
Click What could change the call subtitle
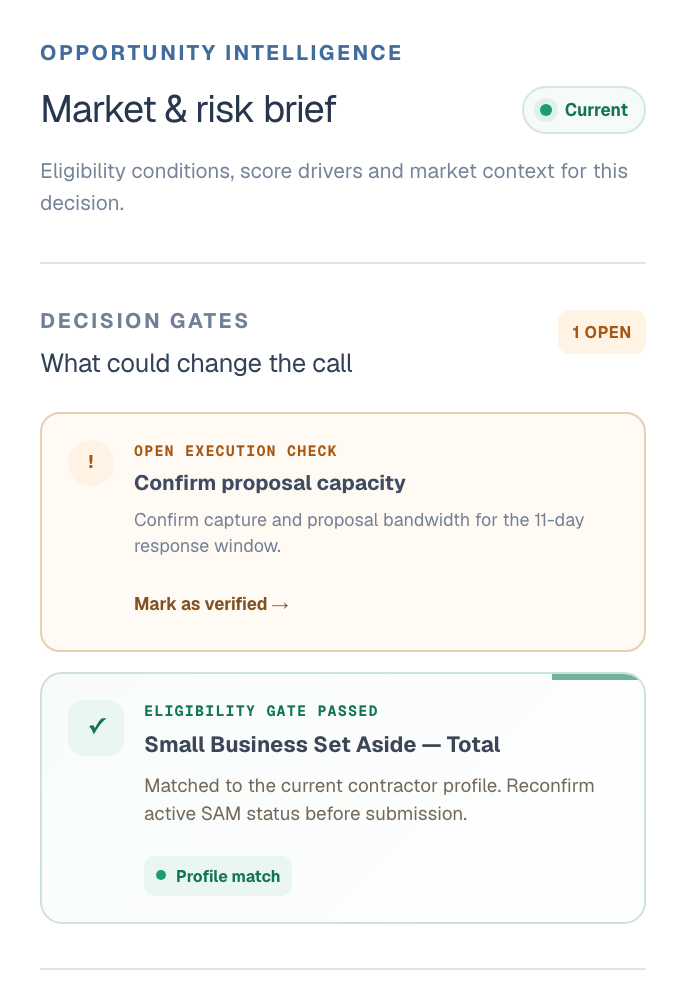(197, 363)
